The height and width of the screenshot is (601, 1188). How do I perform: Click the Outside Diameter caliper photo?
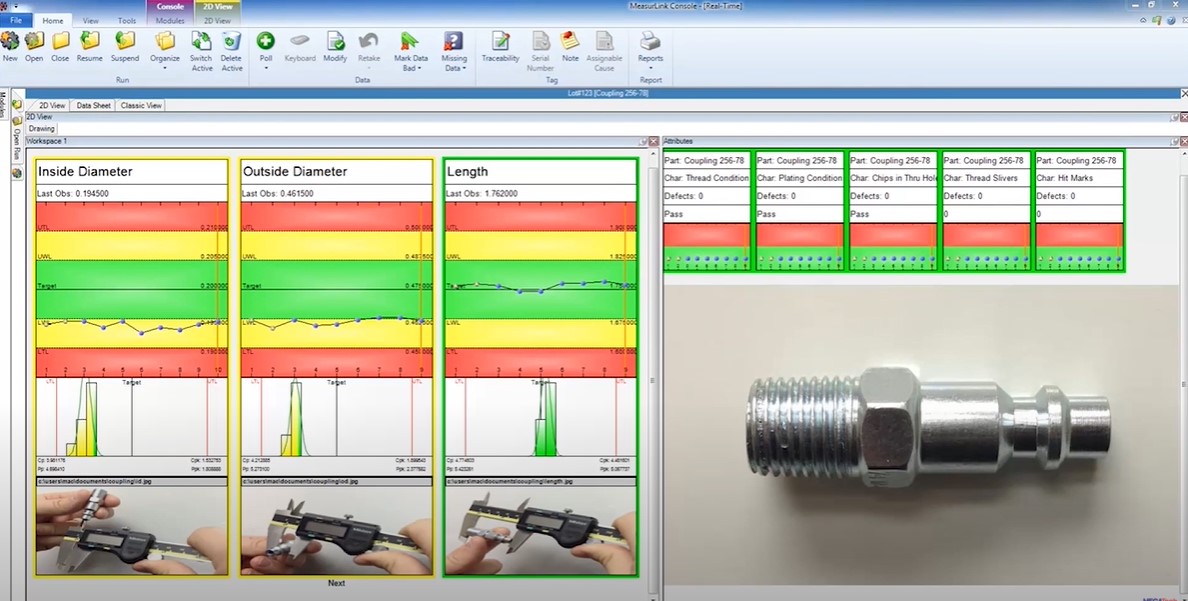336,531
